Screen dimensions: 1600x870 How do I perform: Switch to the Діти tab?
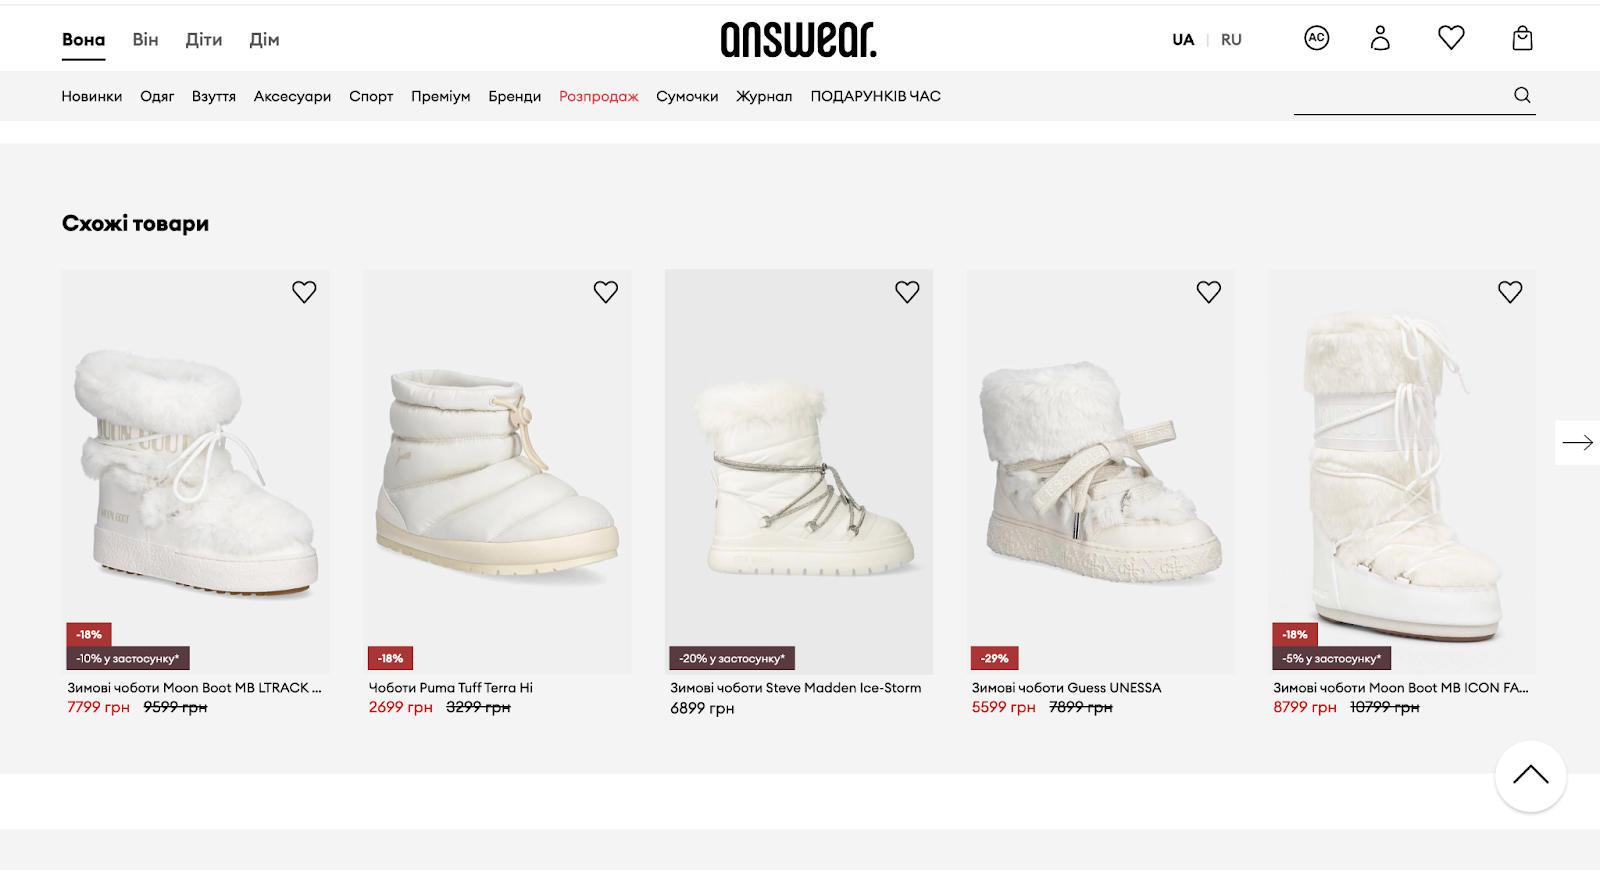click(x=204, y=39)
